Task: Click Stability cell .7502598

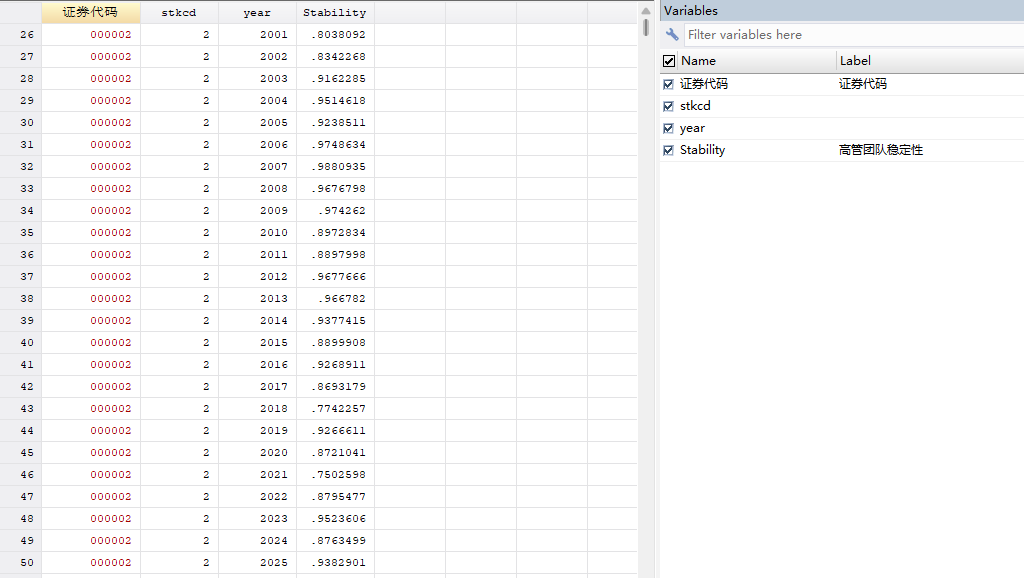Action: 335,474
